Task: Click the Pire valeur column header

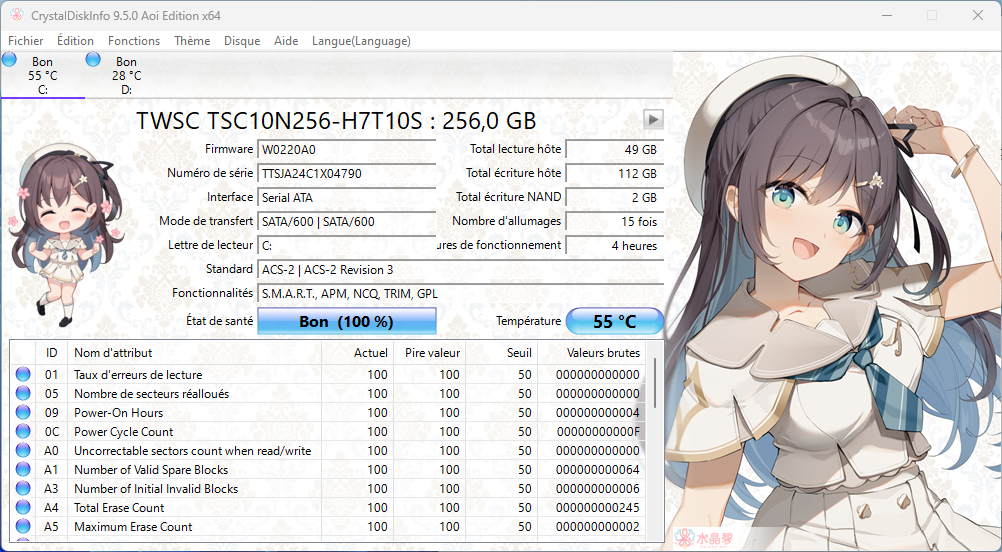Action: (429, 353)
